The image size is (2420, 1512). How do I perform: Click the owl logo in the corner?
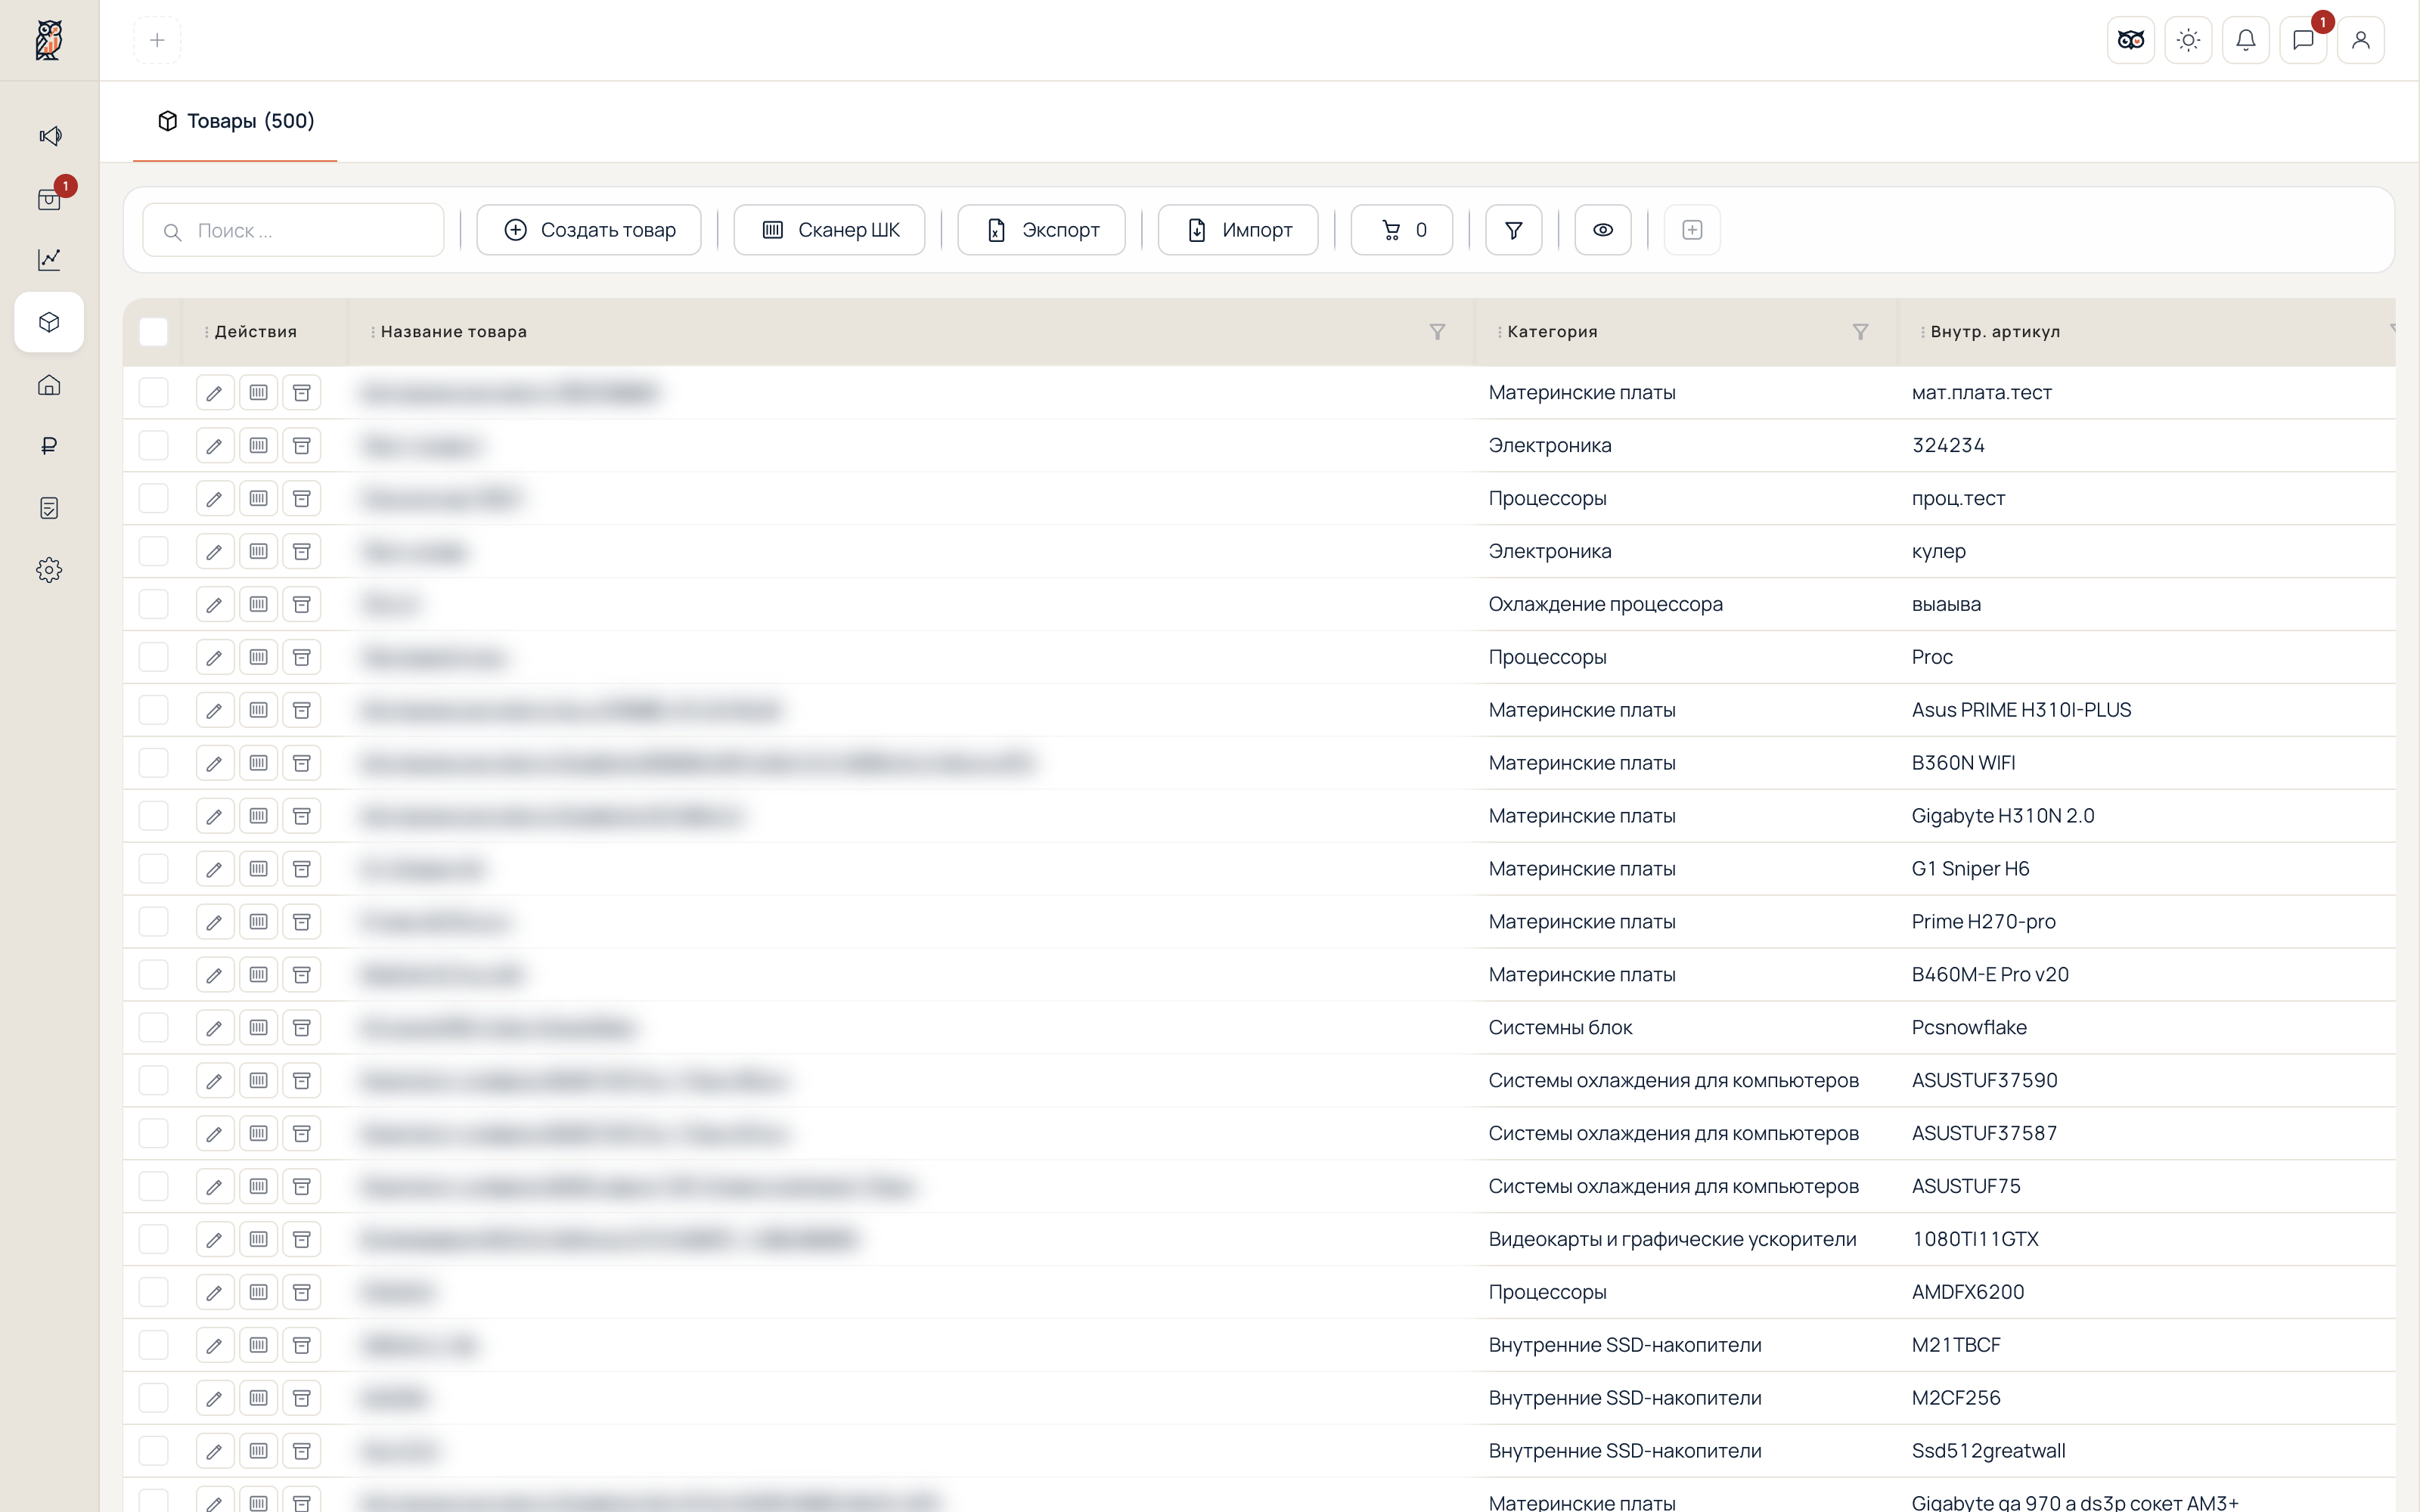point(49,40)
